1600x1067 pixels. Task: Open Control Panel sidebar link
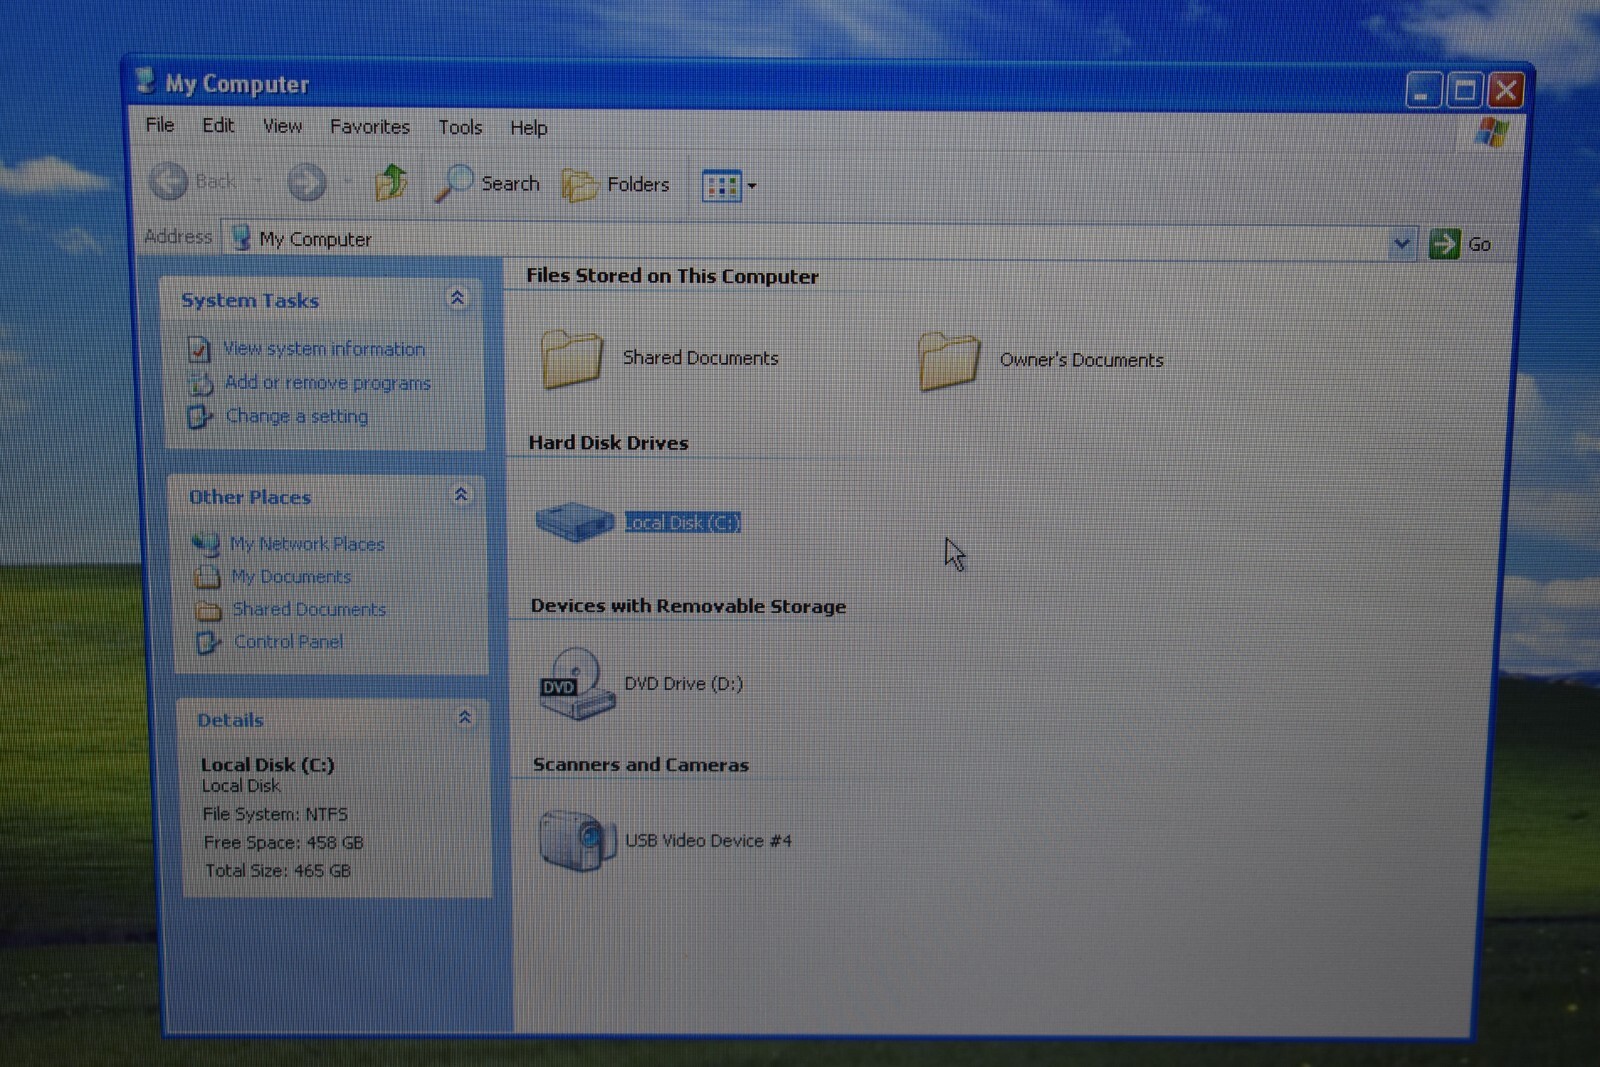coord(288,642)
